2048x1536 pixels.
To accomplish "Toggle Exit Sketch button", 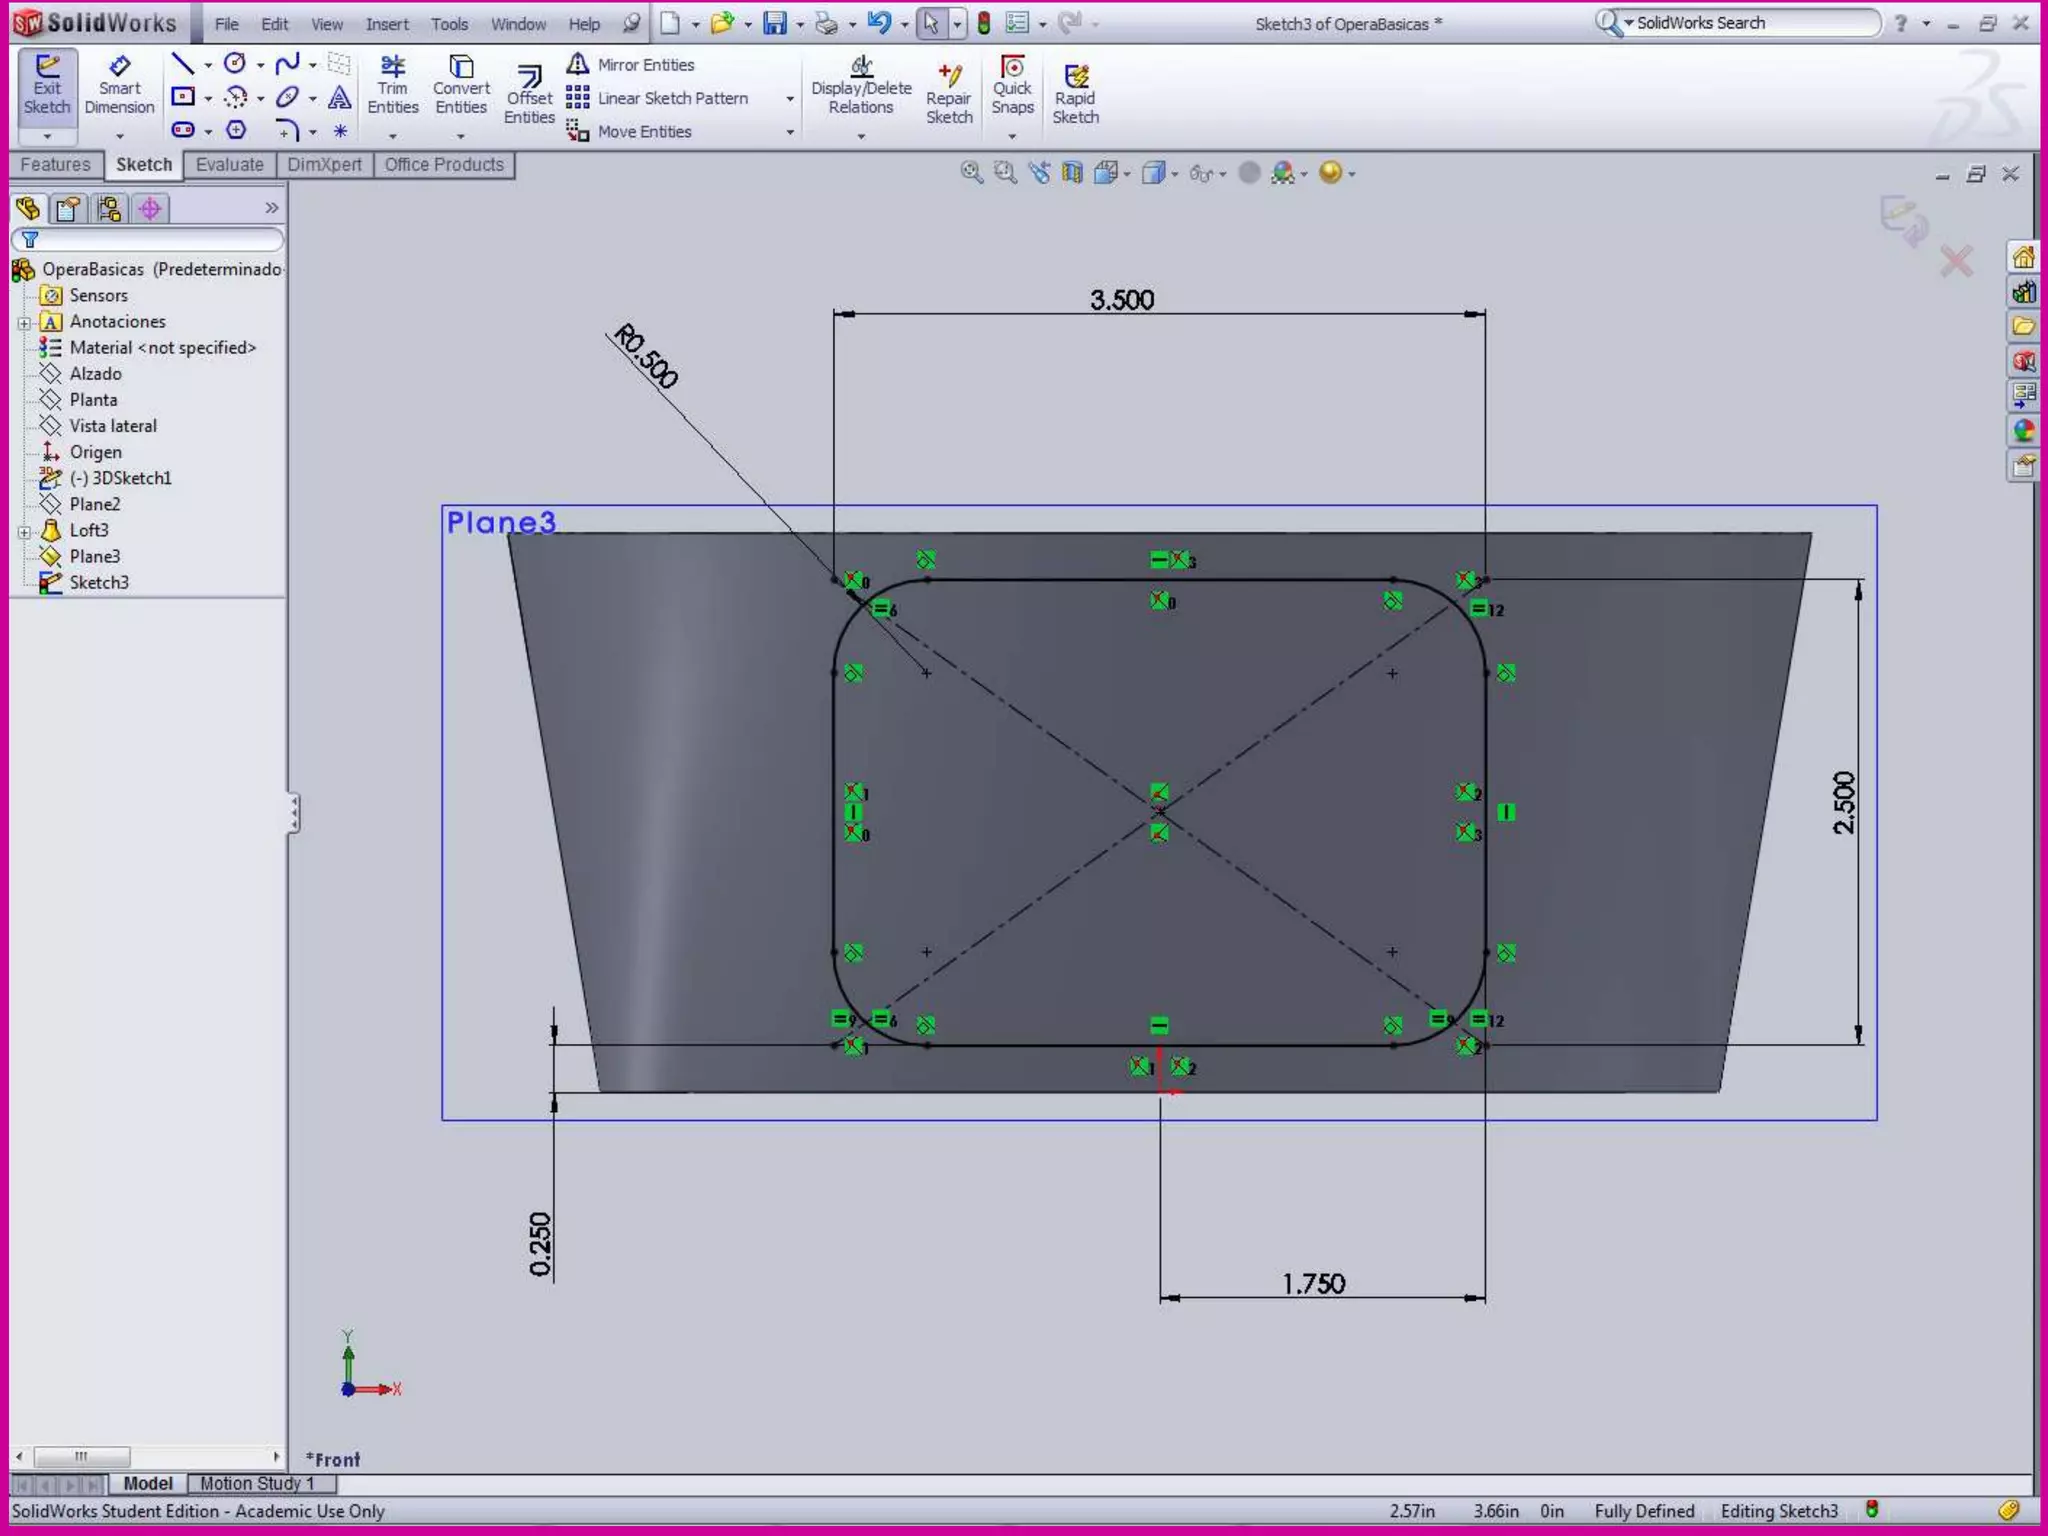I will 47,87.
